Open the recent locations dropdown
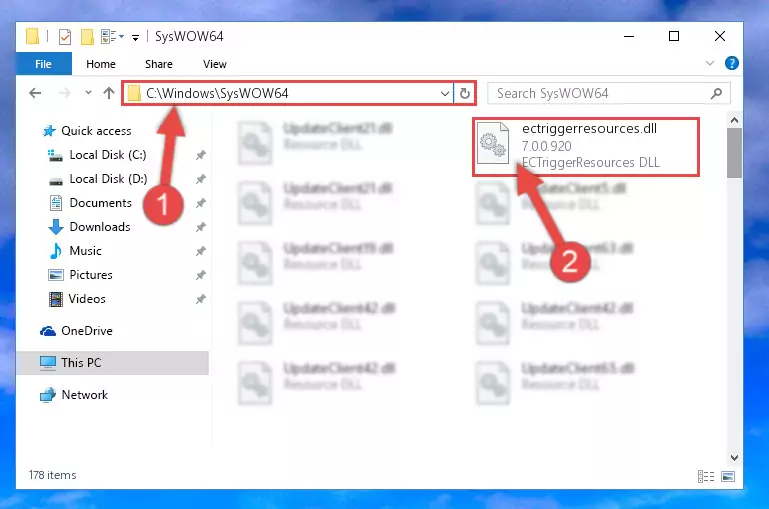This screenshot has height=509, width=769. point(88,93)
